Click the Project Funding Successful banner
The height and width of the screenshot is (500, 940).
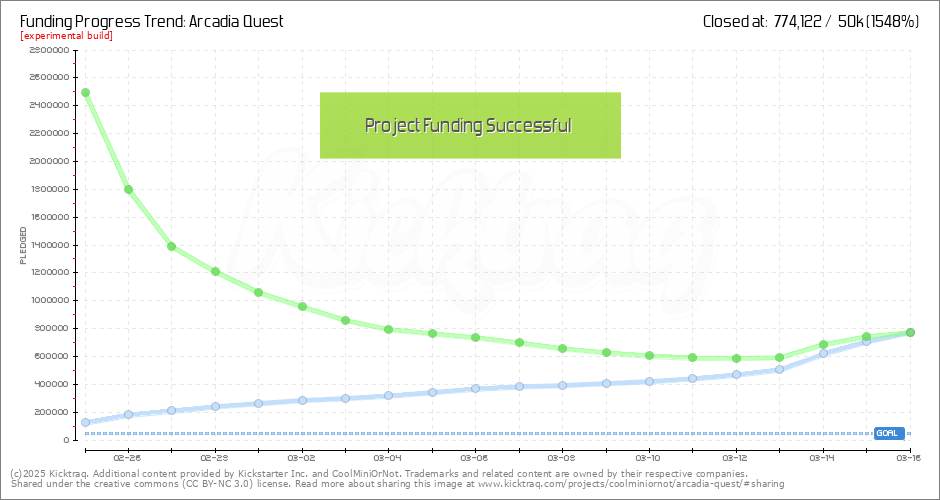[x=470, y=126]
